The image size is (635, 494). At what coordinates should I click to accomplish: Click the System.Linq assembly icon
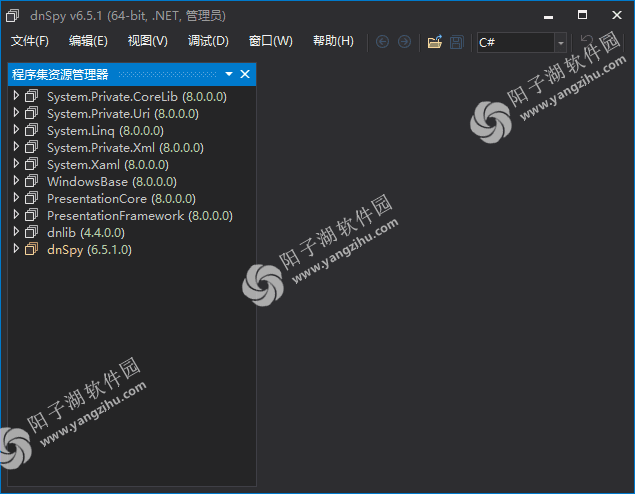32,130
